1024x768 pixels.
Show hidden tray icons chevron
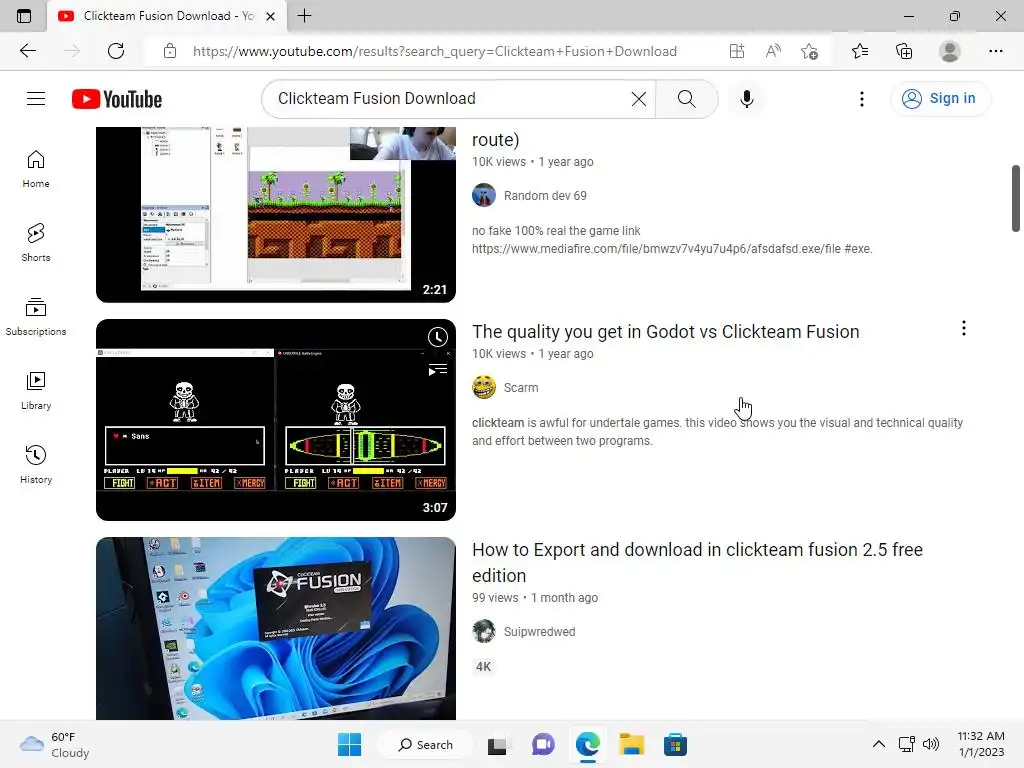879,744
